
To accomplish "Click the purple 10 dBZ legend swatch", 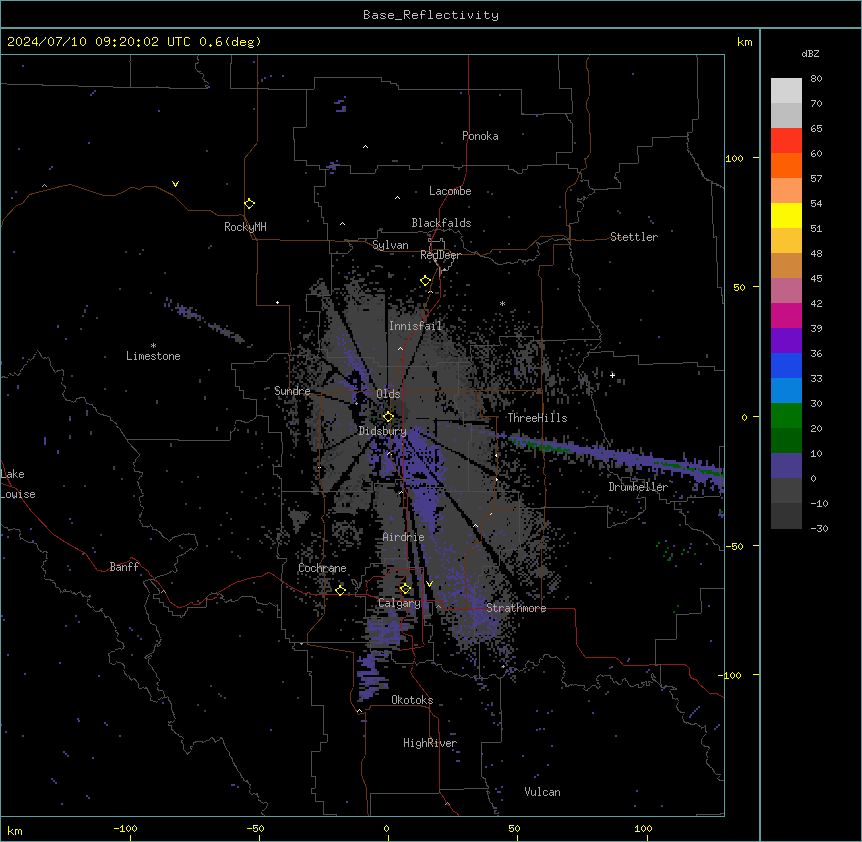I will pos(786,466).
